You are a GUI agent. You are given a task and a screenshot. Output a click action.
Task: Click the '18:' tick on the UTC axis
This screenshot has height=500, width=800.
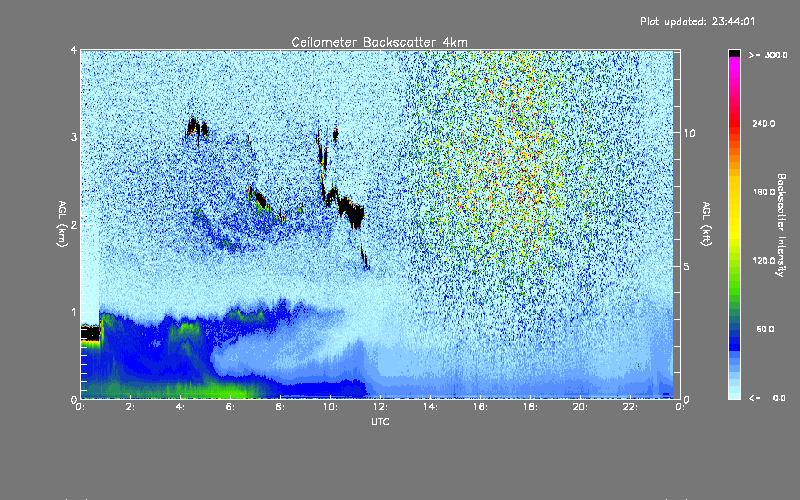[530, 407]
